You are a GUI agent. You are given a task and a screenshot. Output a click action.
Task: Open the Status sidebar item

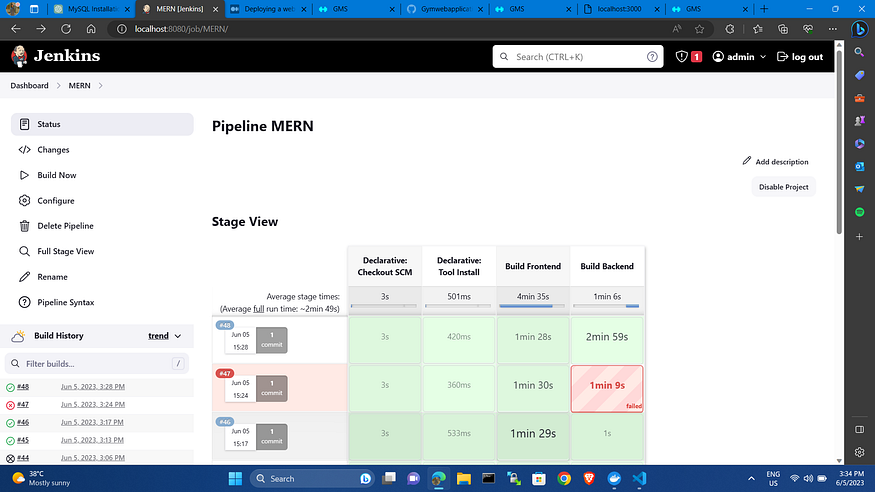[102, 124]
